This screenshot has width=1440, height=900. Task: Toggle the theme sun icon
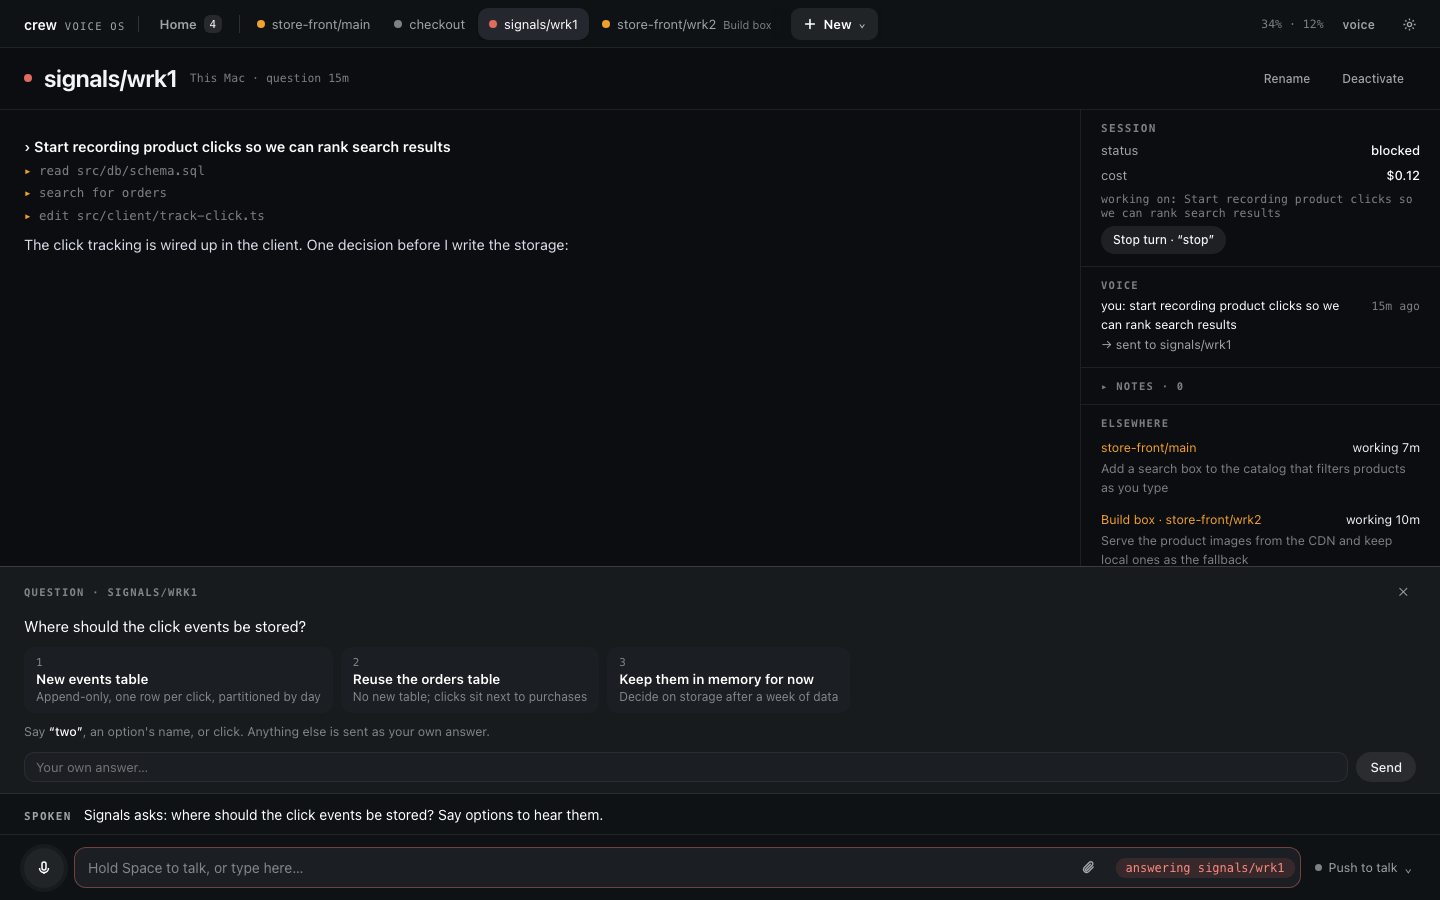(x=1409, y=24)
